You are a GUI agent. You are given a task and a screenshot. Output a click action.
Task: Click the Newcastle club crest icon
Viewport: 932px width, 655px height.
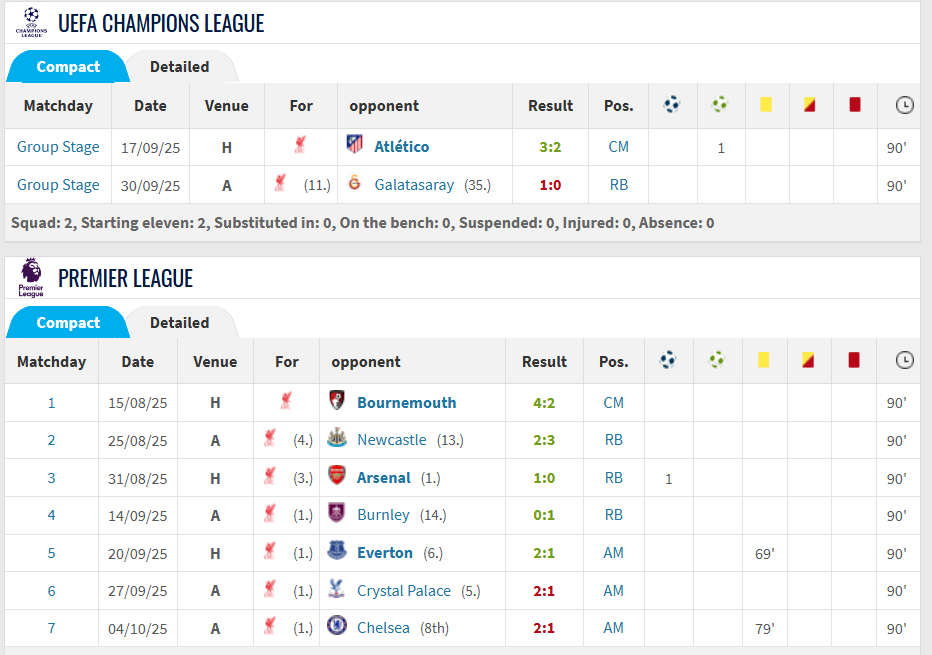point(337,440)
